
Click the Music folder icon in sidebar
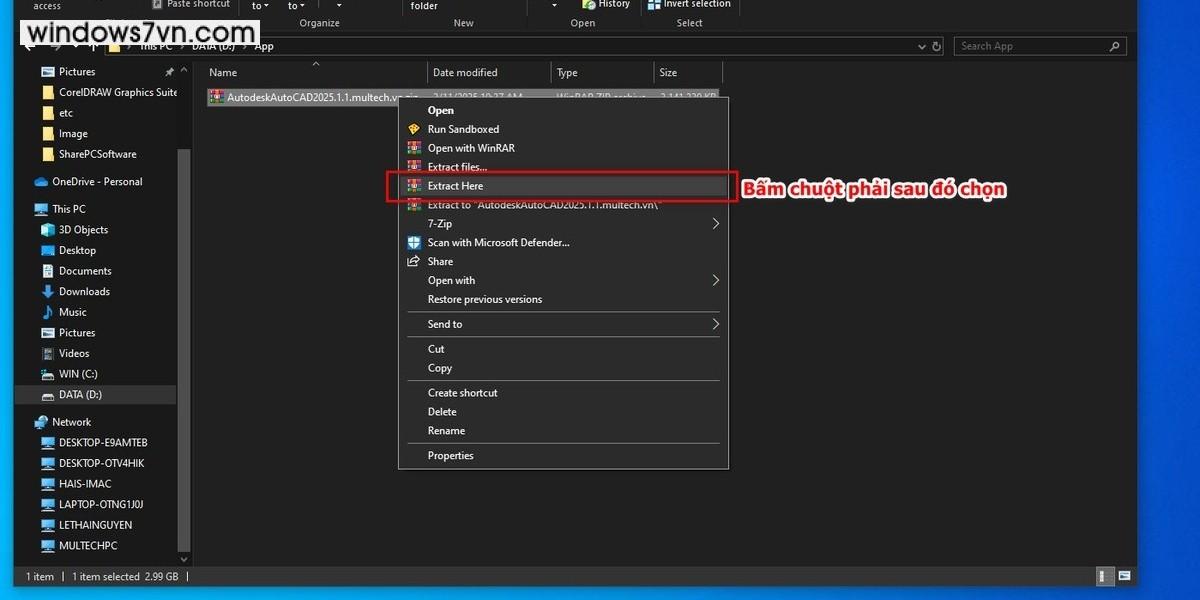coord(48,312)
